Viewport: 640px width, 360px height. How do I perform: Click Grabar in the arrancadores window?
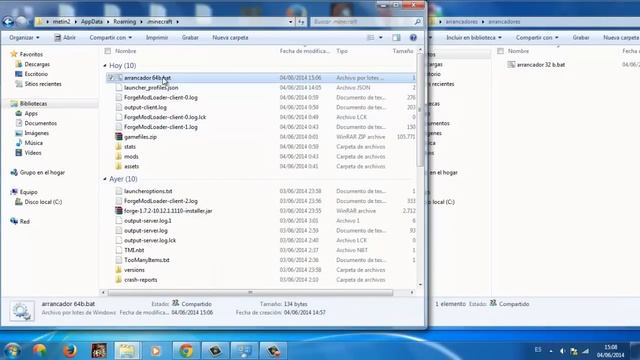click(581, 38)
